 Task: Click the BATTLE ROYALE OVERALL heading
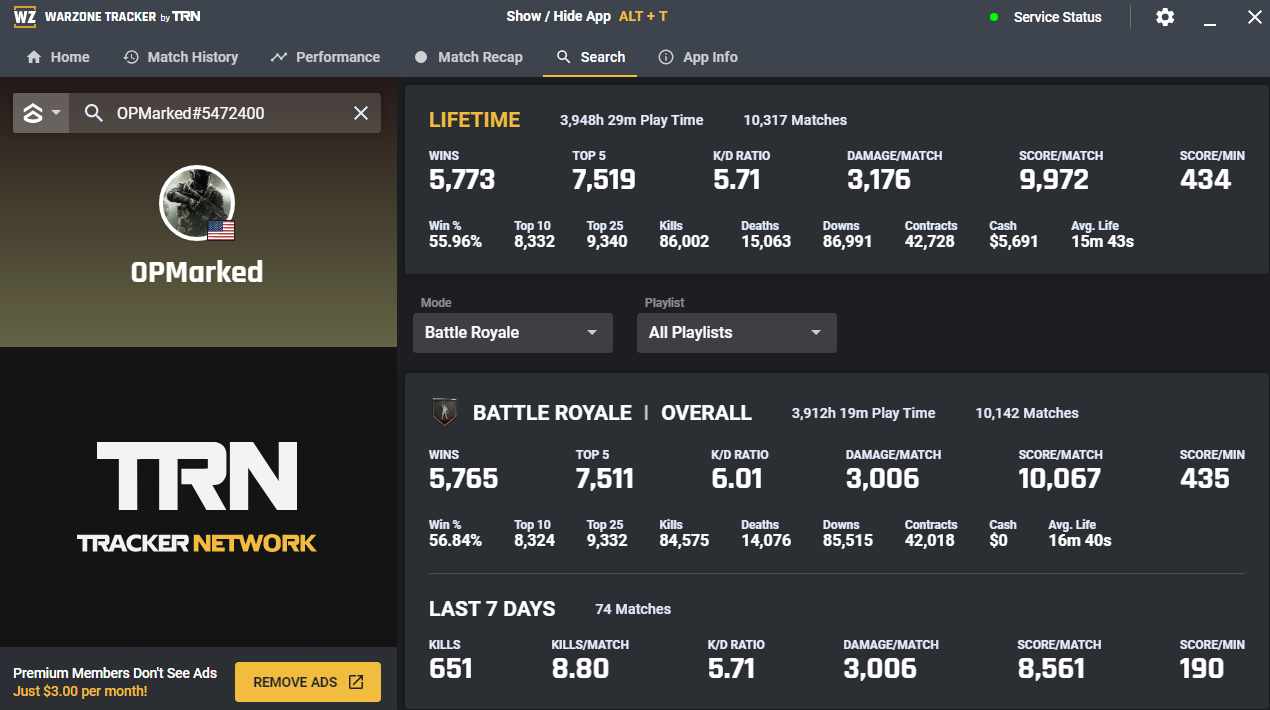612,413
